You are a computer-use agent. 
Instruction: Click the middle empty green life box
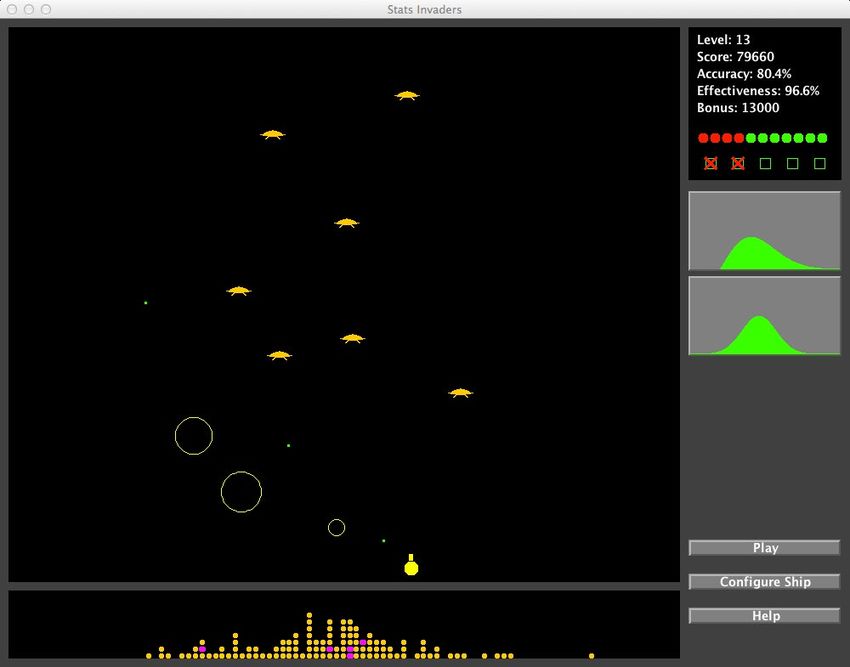[x=765, y=163]
